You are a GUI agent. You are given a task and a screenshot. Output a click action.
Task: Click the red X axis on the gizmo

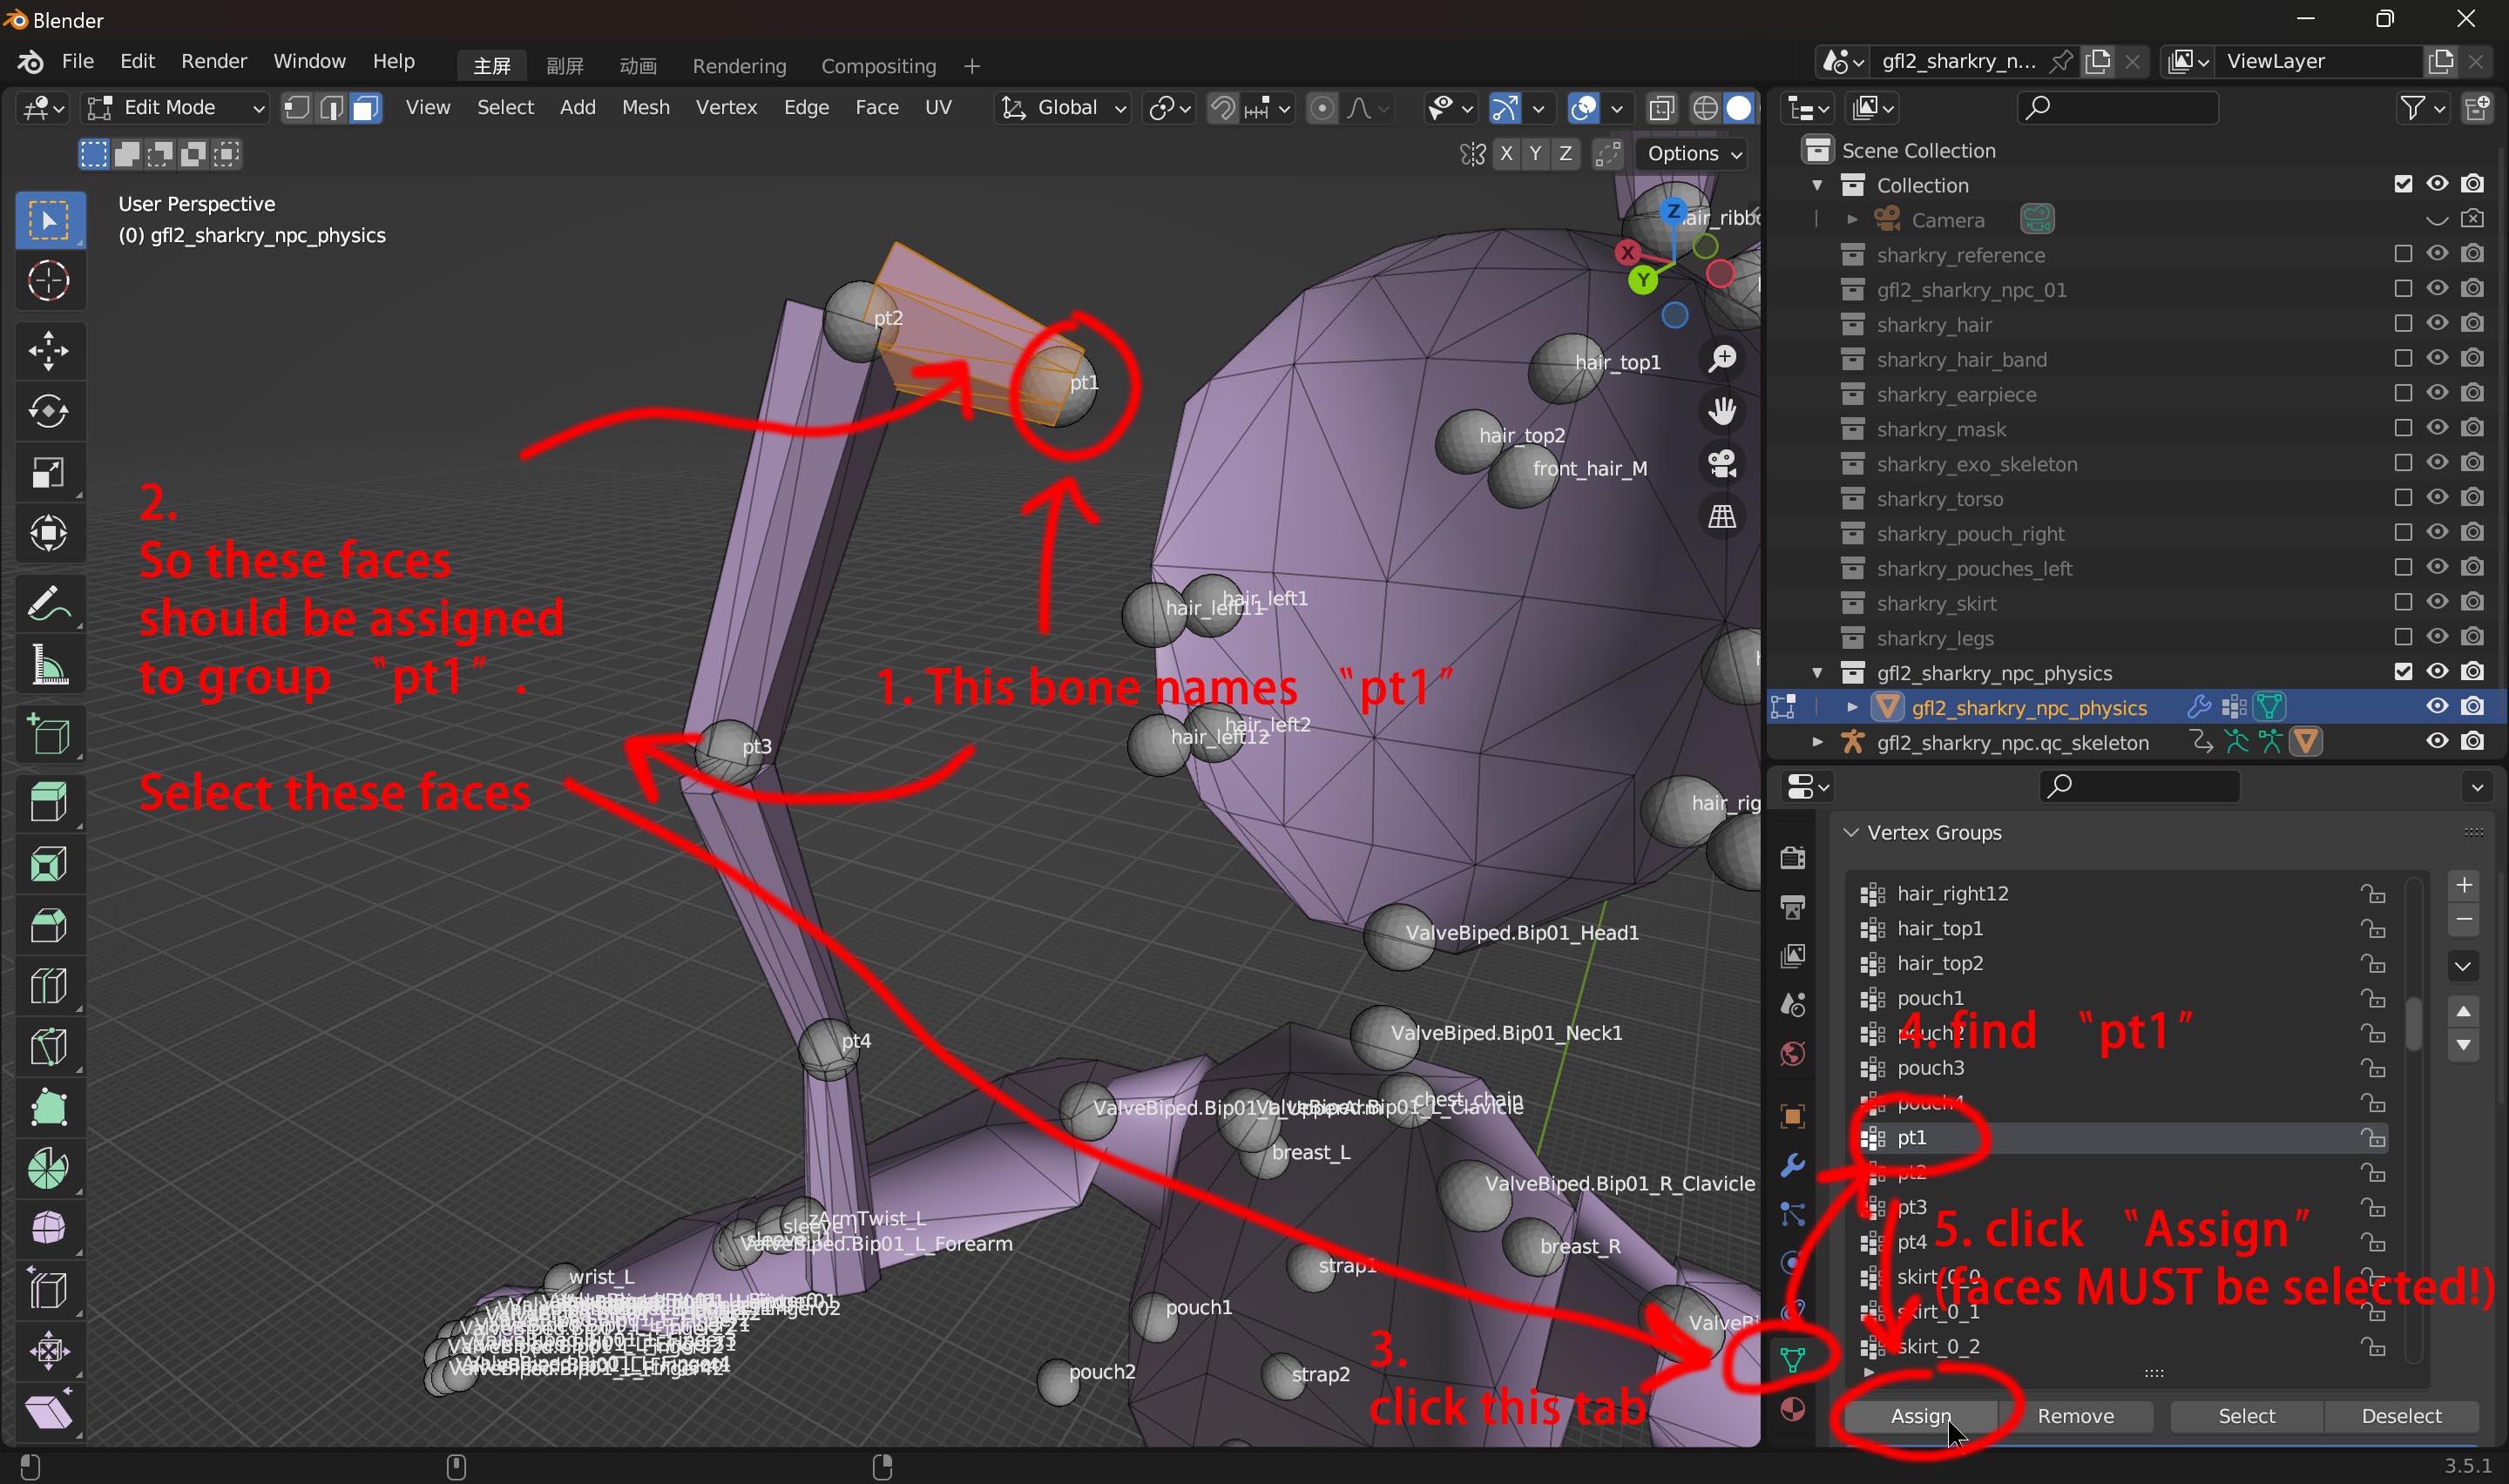(1628, 252)
